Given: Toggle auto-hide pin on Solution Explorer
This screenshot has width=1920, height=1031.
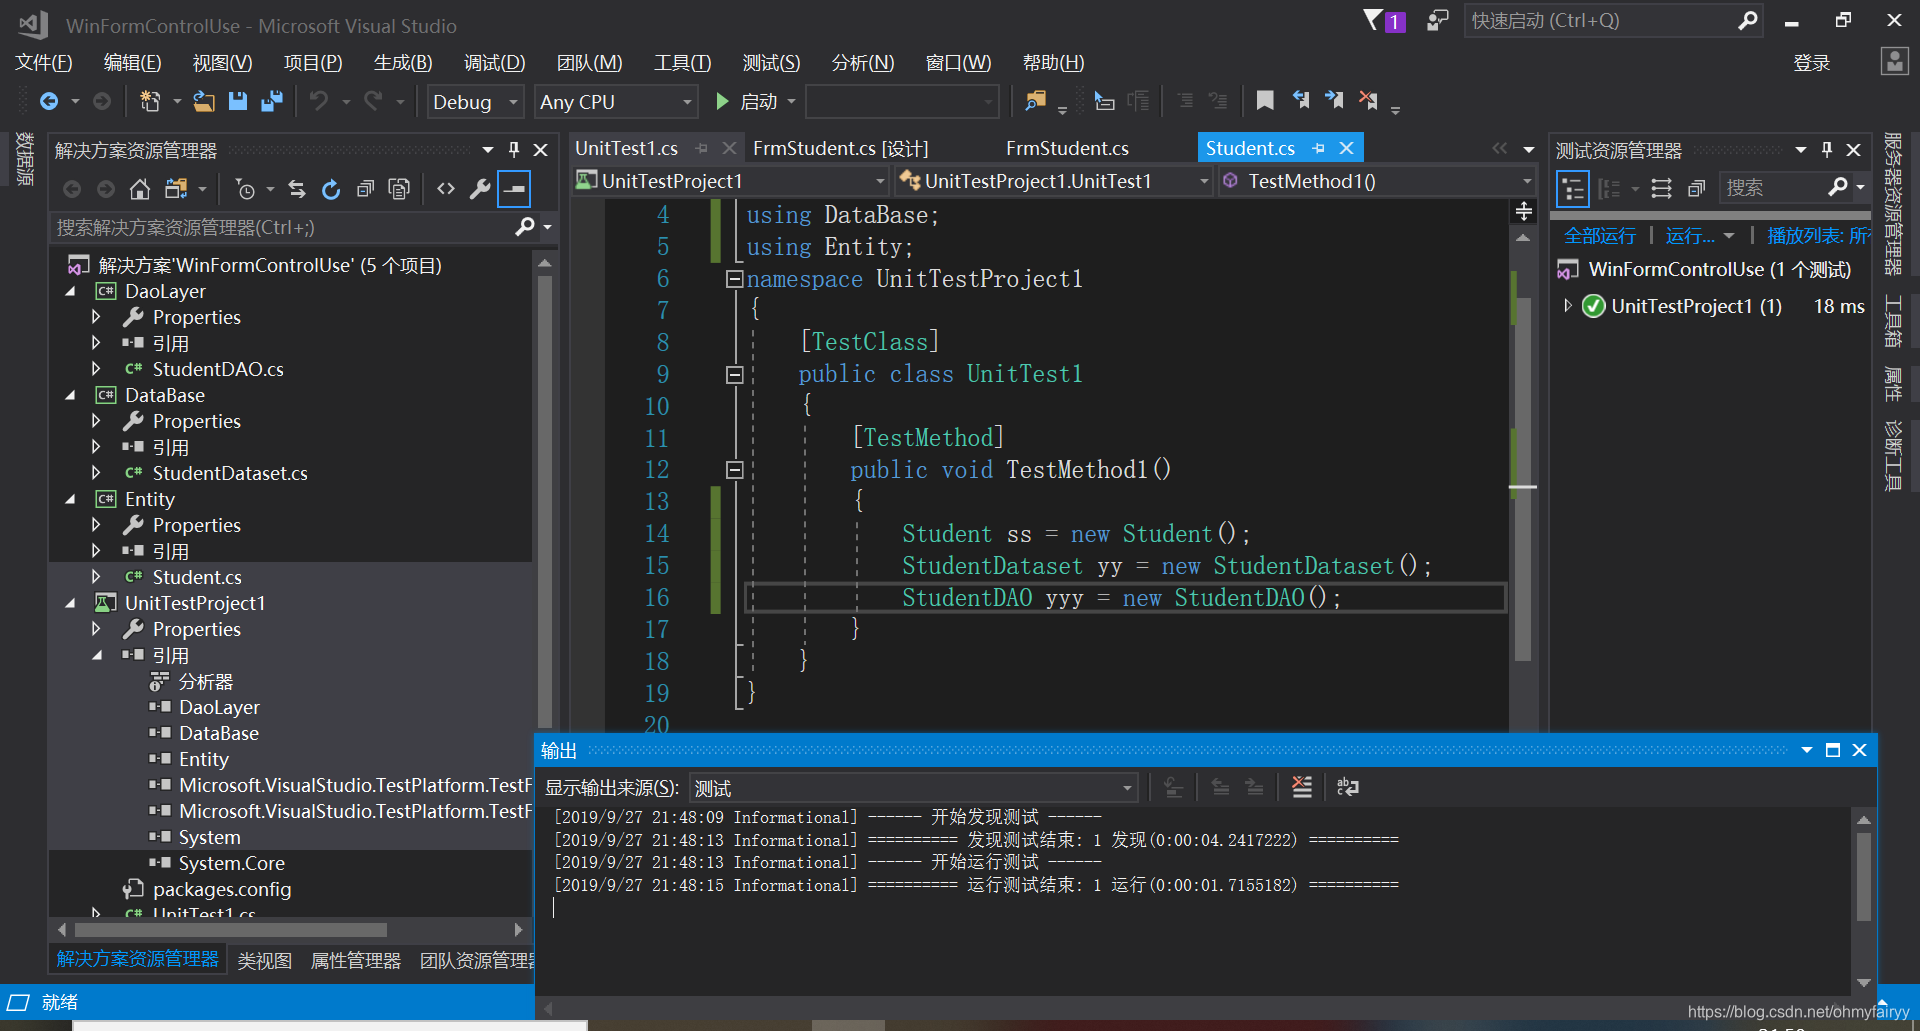Looking at the screenshot, I should (x=514, y=150).
